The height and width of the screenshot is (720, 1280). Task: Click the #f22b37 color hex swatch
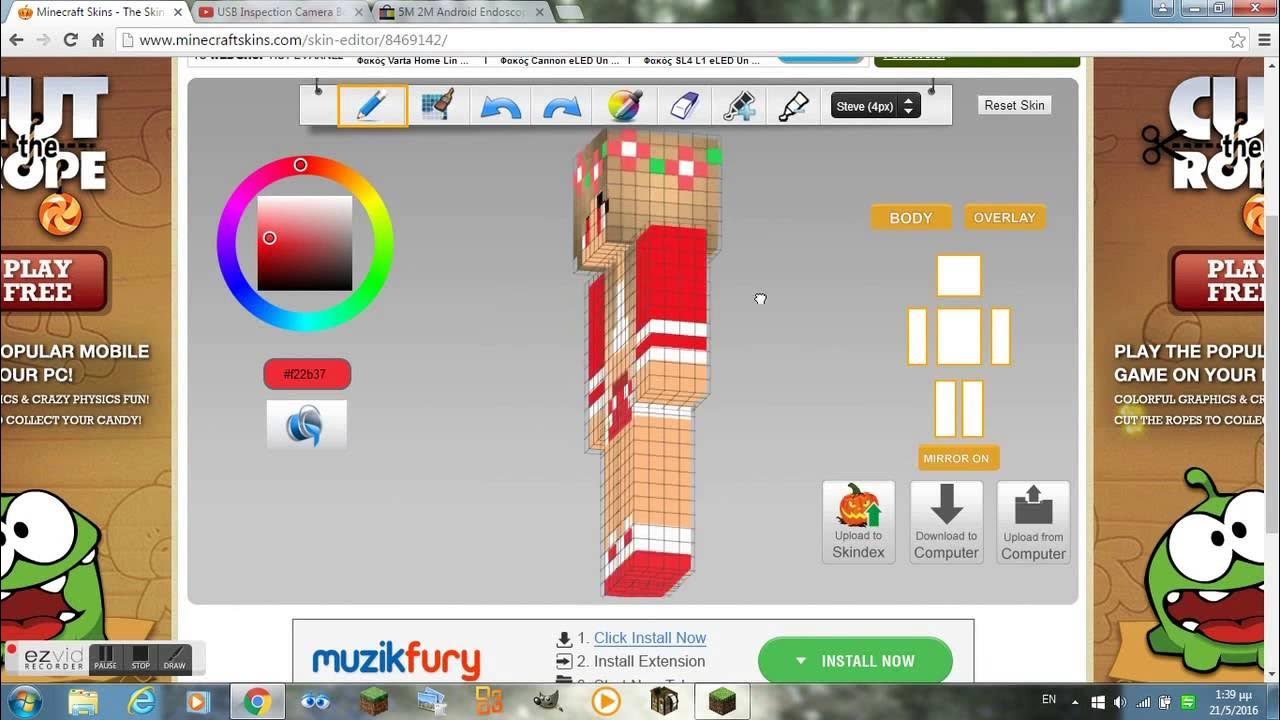pyautogui.click(x=307, y=374)
